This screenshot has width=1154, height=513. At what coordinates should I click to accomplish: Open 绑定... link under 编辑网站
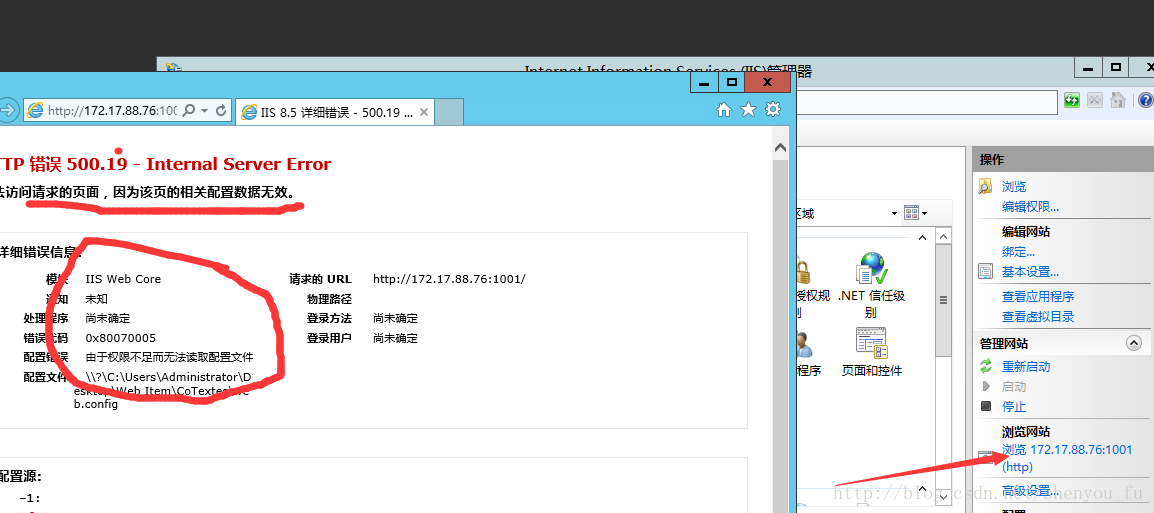(x=1018, y=252)
